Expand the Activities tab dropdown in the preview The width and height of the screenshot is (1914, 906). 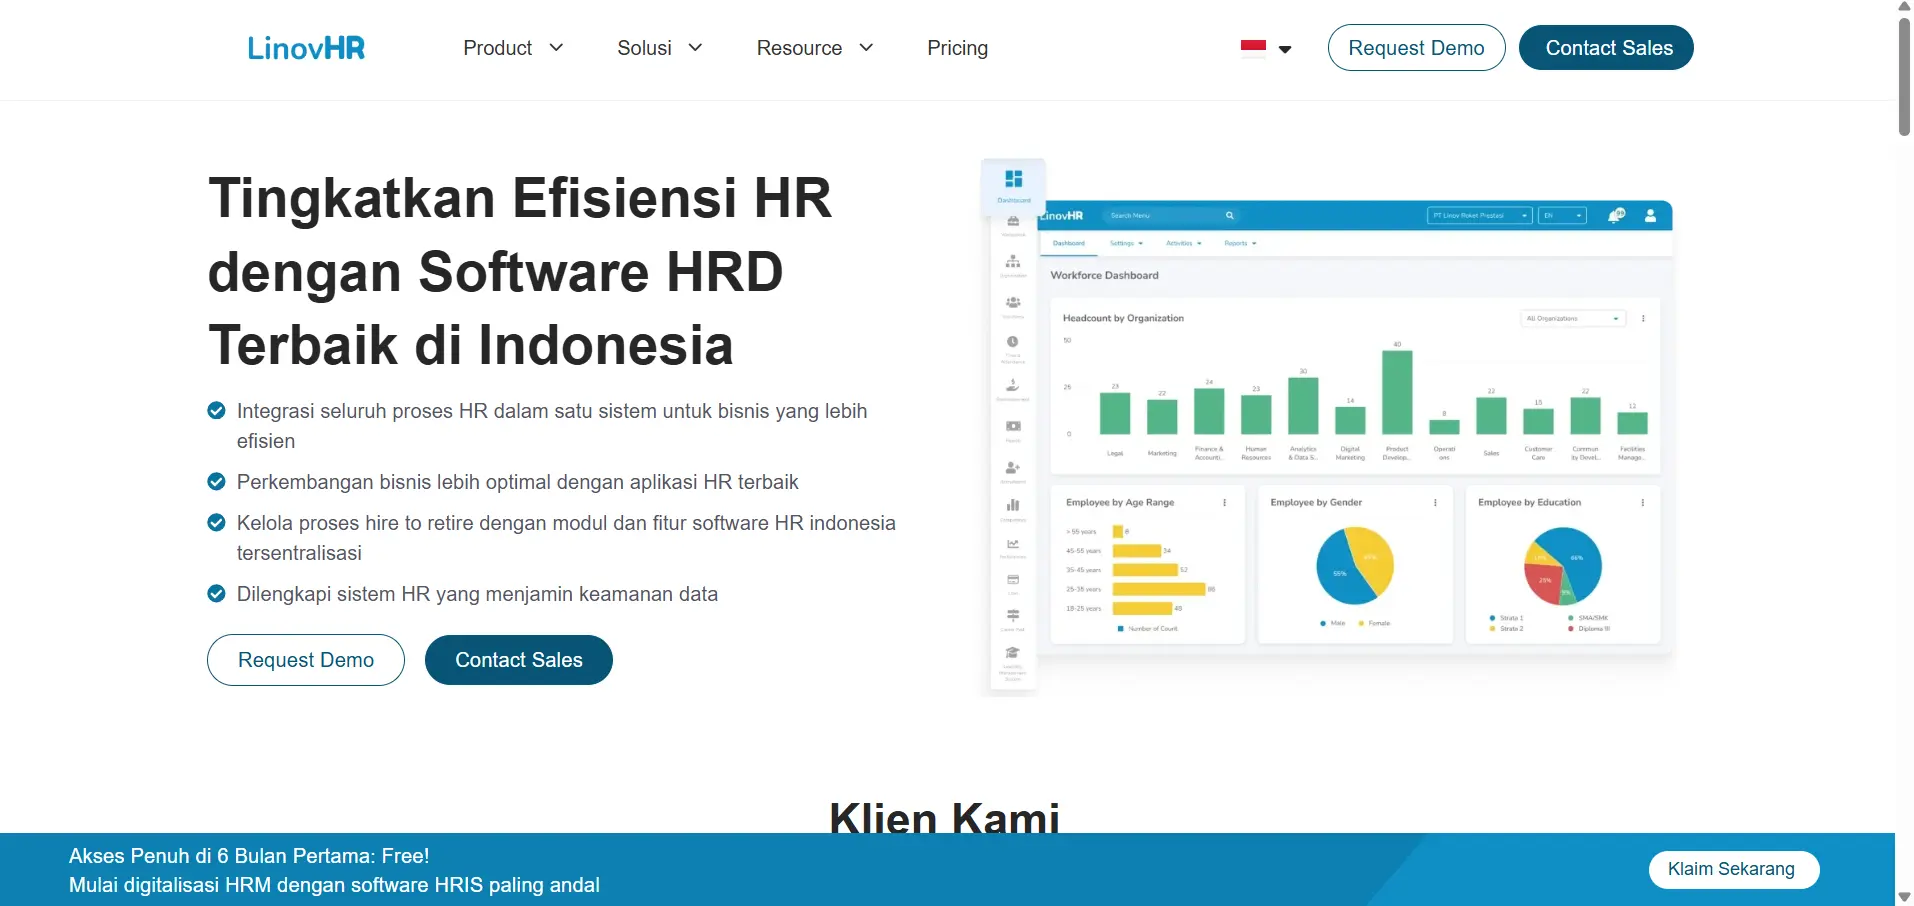(x=1184, y=243)
